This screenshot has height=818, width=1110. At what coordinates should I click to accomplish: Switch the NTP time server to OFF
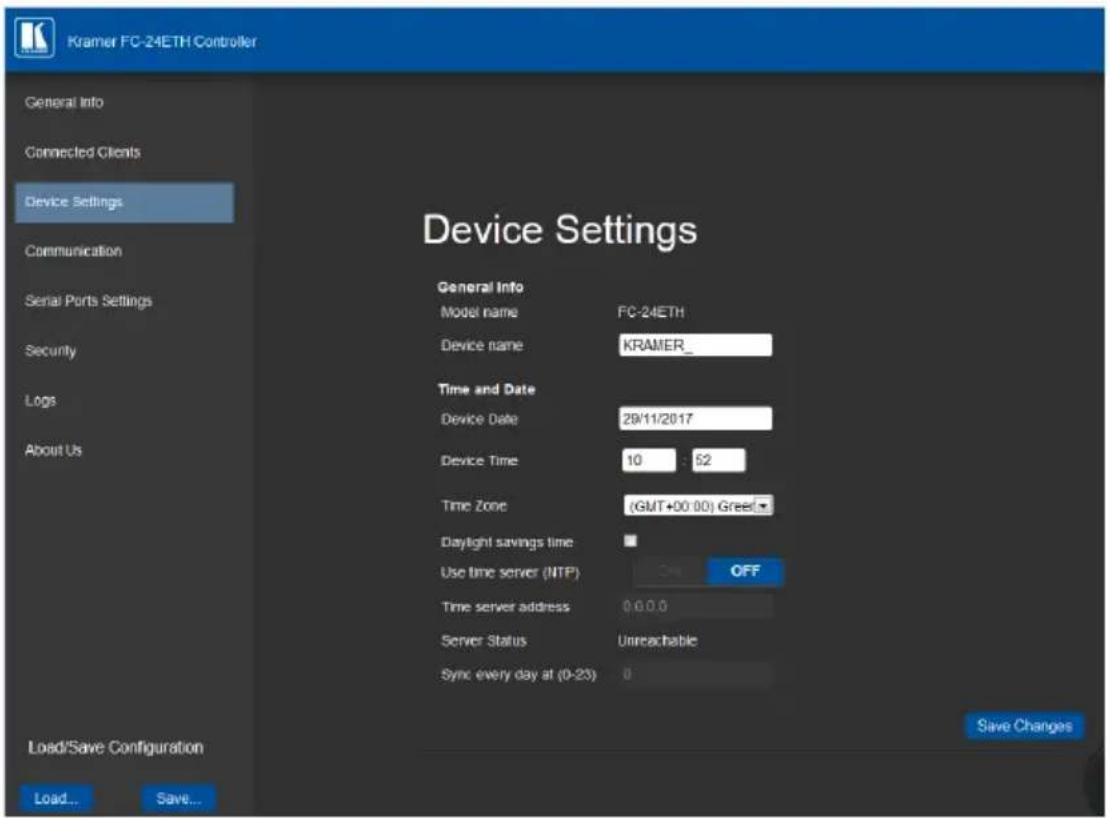745,571
